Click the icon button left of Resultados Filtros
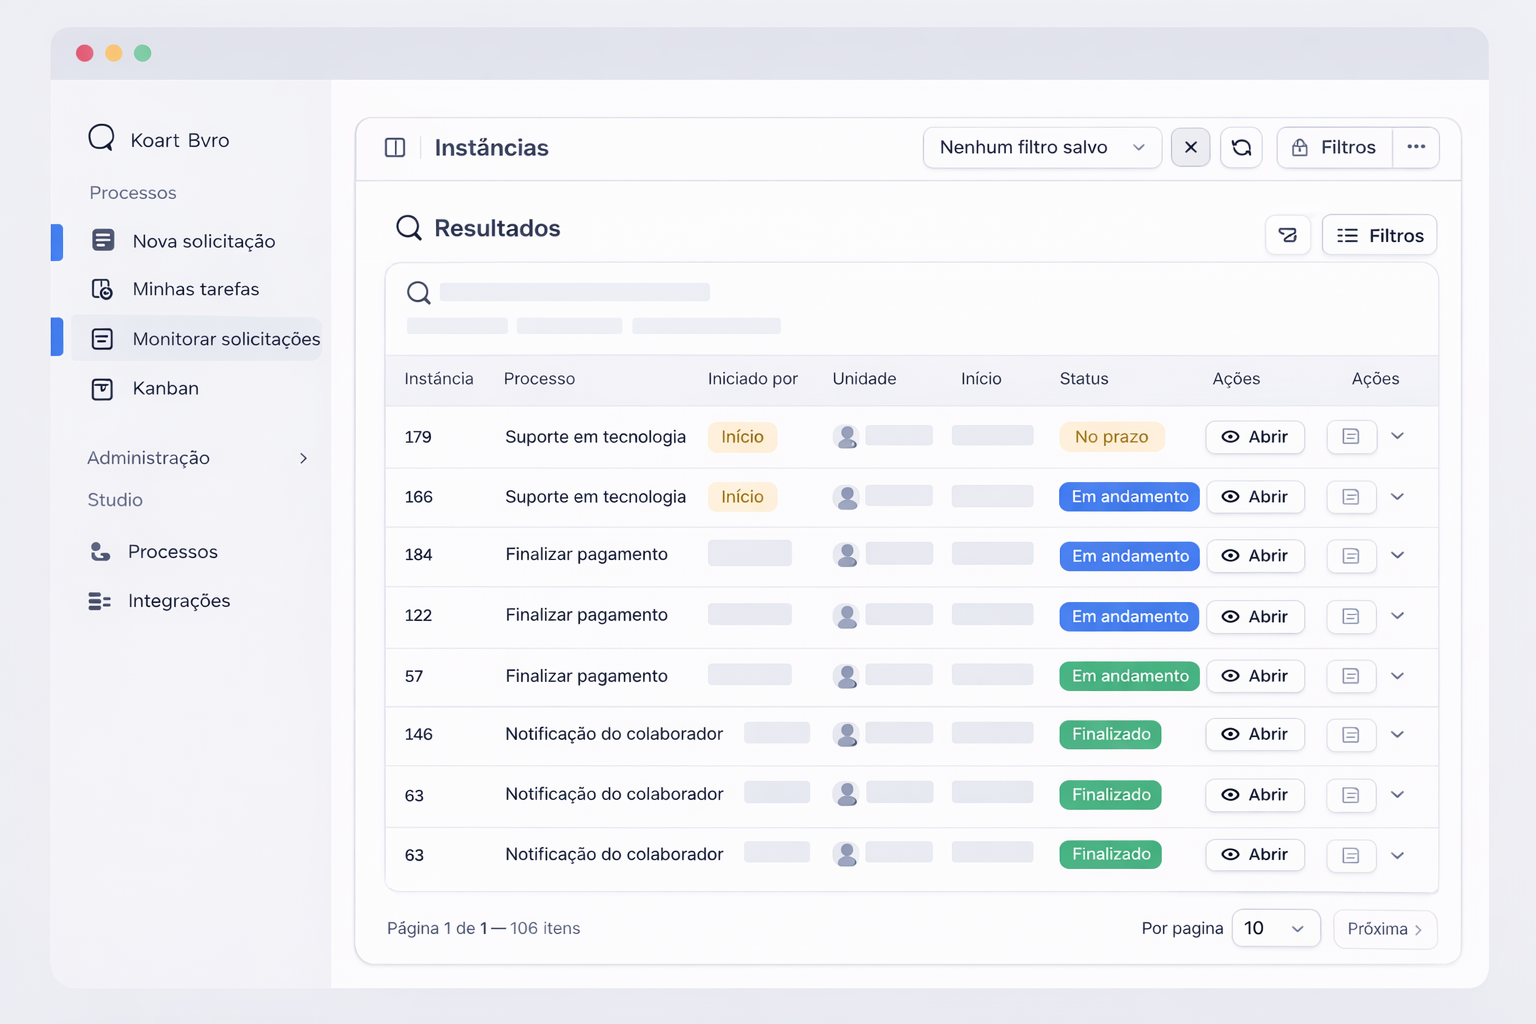Viewport: 1536px width, 1024px height. (1287, 235)
